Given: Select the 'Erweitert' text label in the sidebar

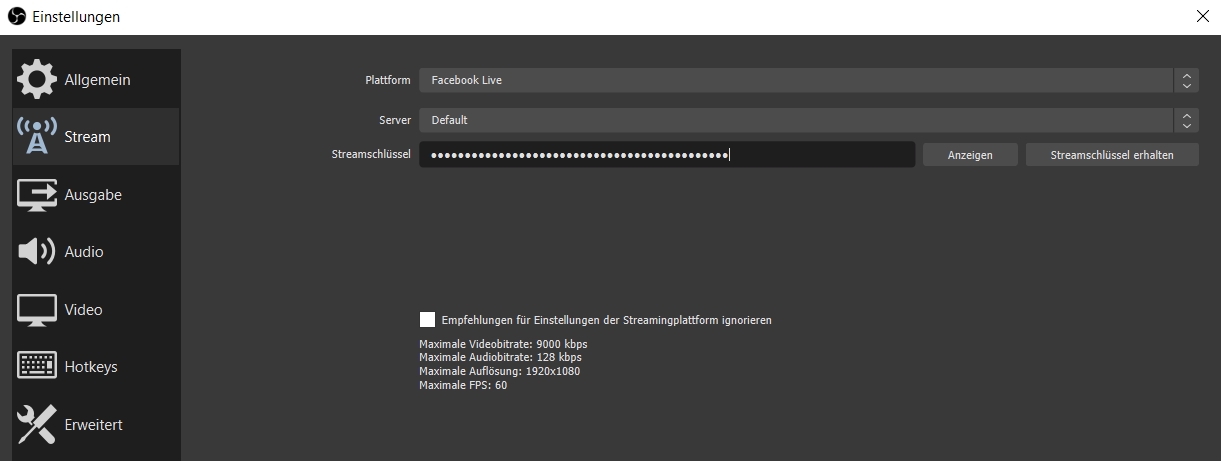Looking at the screenshot, I should tap(93, 425).
